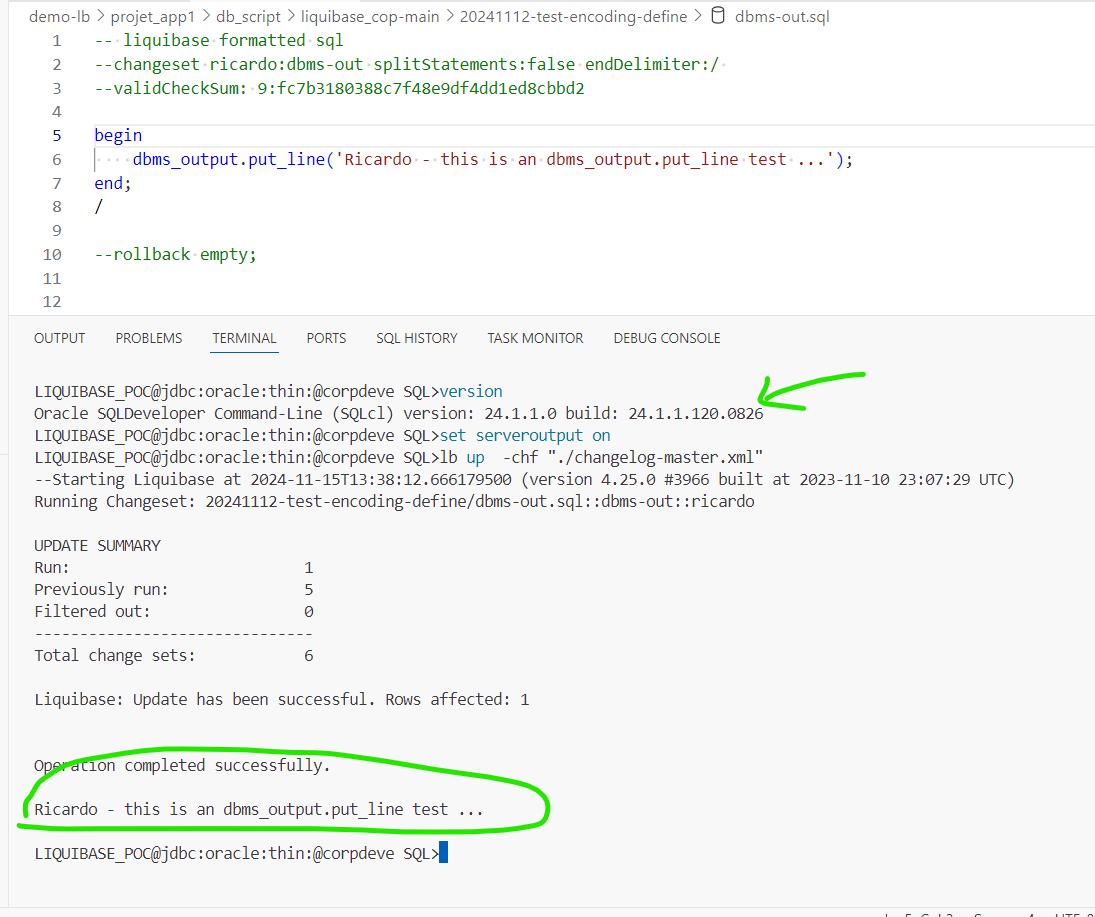Screen dimensions: 1095x917
Task: Click line number 5 in the gutter
Action: [x=57, y=135]
